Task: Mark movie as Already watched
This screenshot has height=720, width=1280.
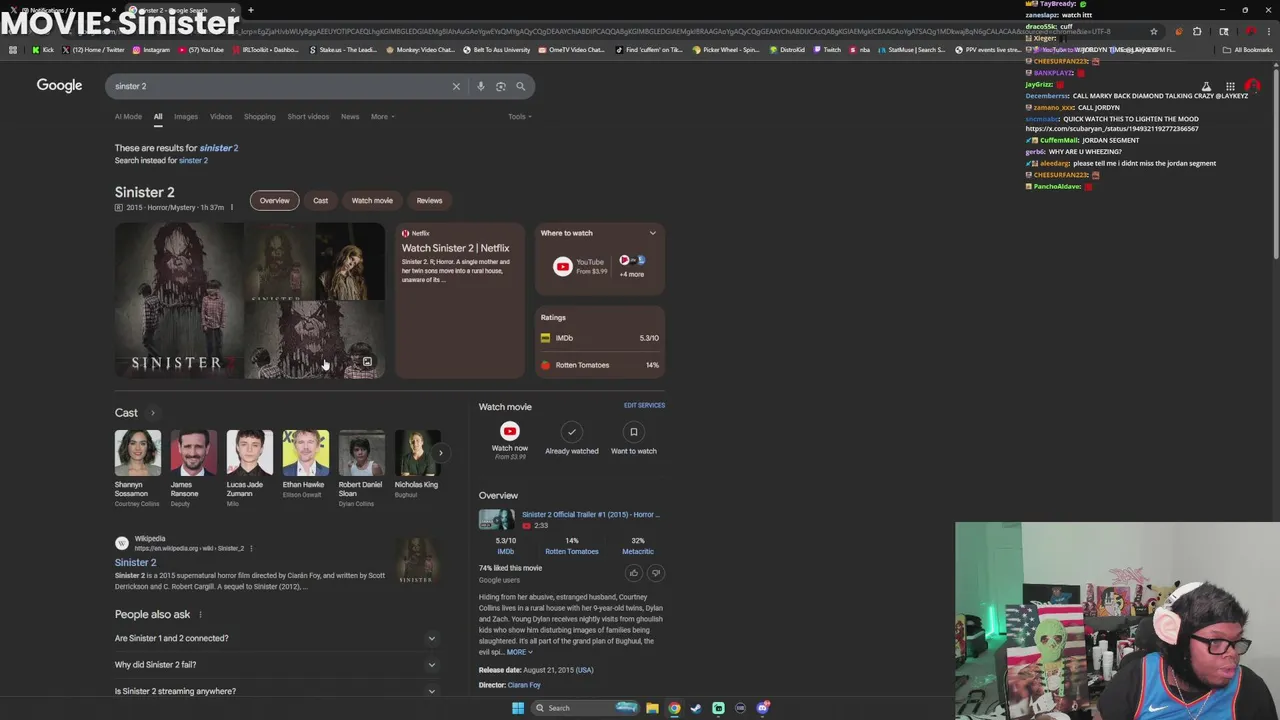Action: coord(572,432)
